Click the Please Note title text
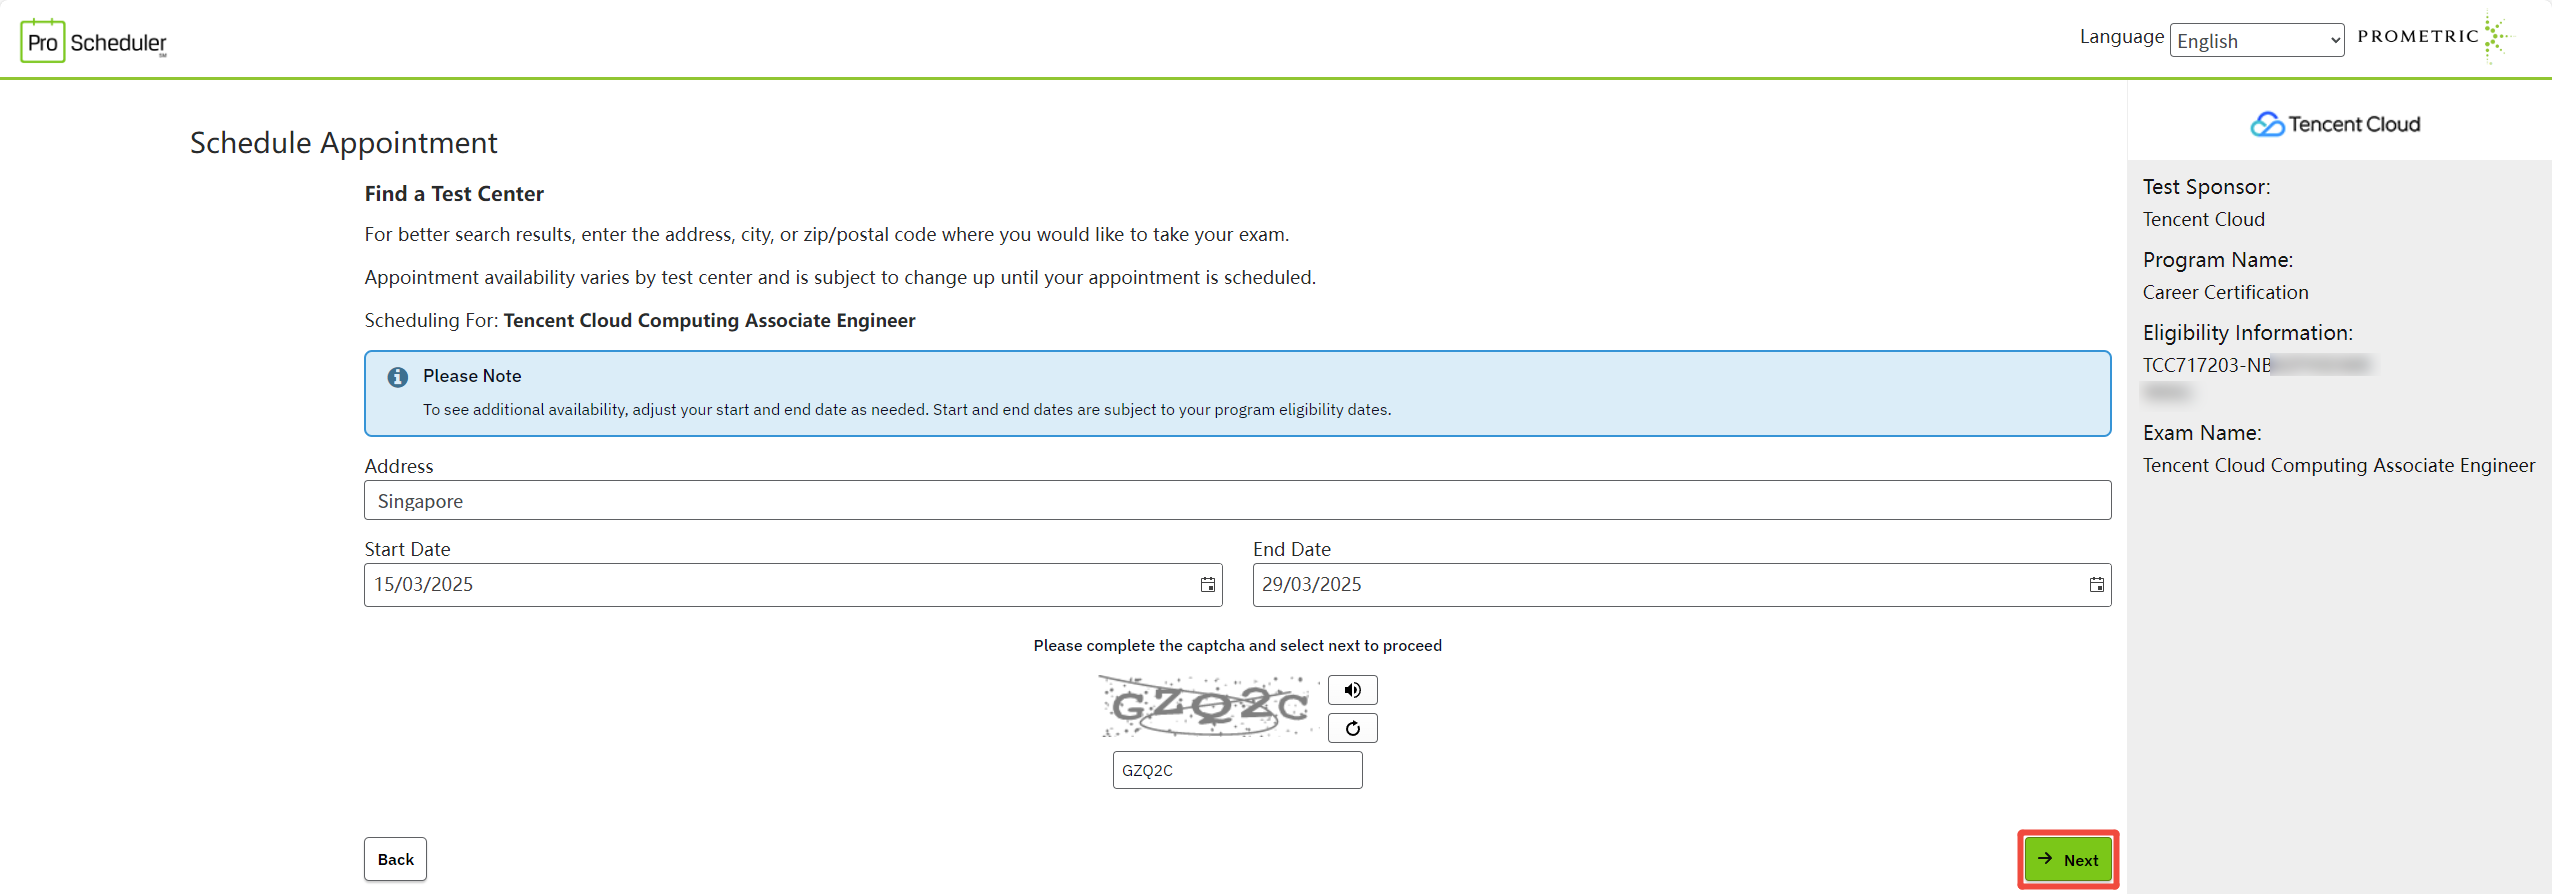 coord(472,376)
